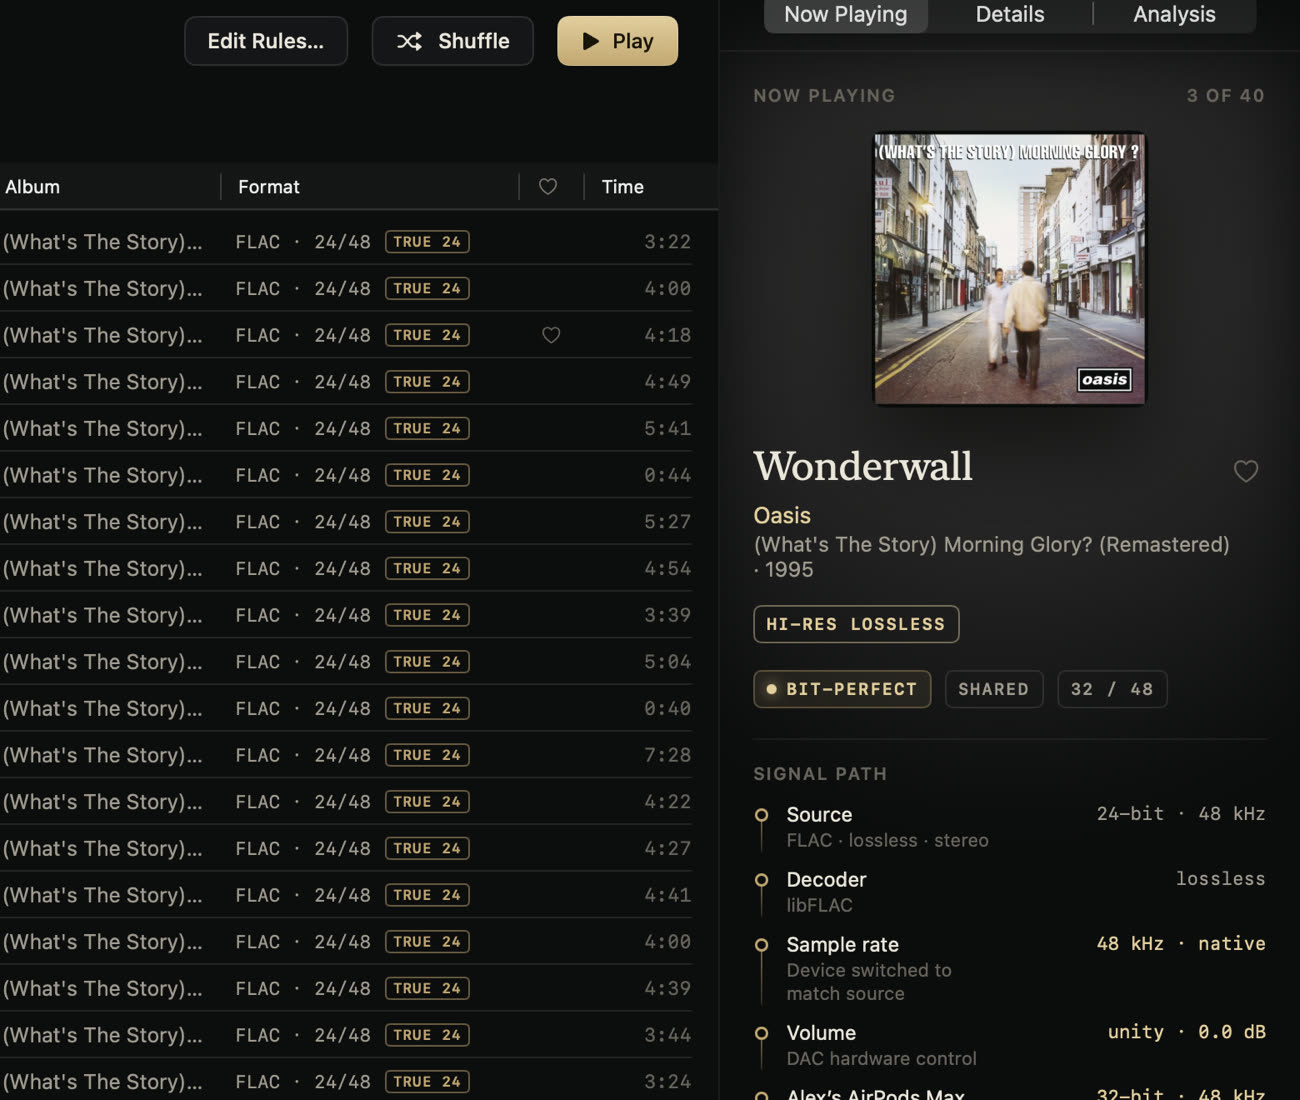Switch to the Now Playing tab
Screen dimensions: 1300x1100
[x=846, y=15]
